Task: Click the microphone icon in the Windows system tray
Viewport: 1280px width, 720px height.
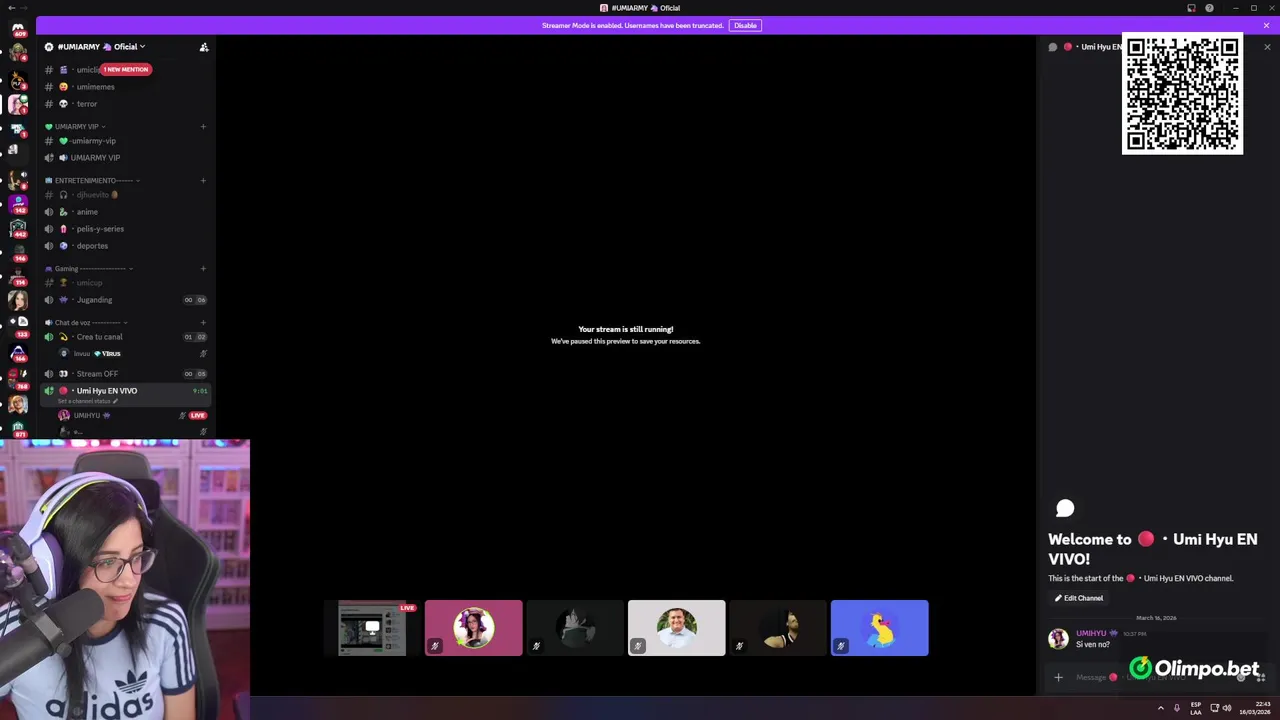Action: 1177,708
